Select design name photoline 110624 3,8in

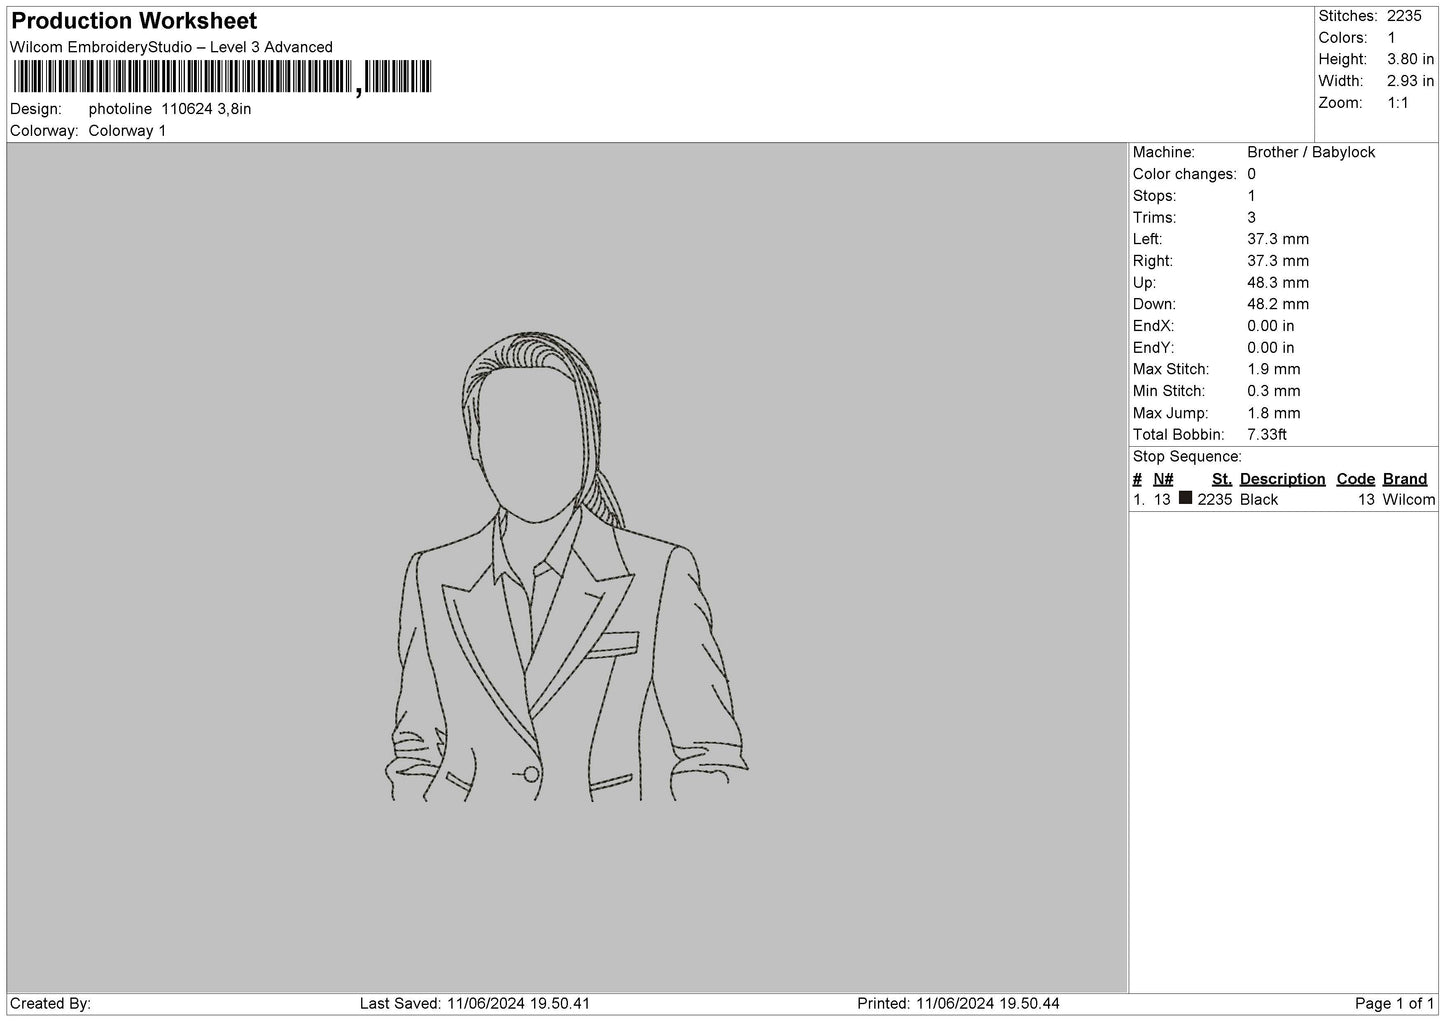point(170,109)
